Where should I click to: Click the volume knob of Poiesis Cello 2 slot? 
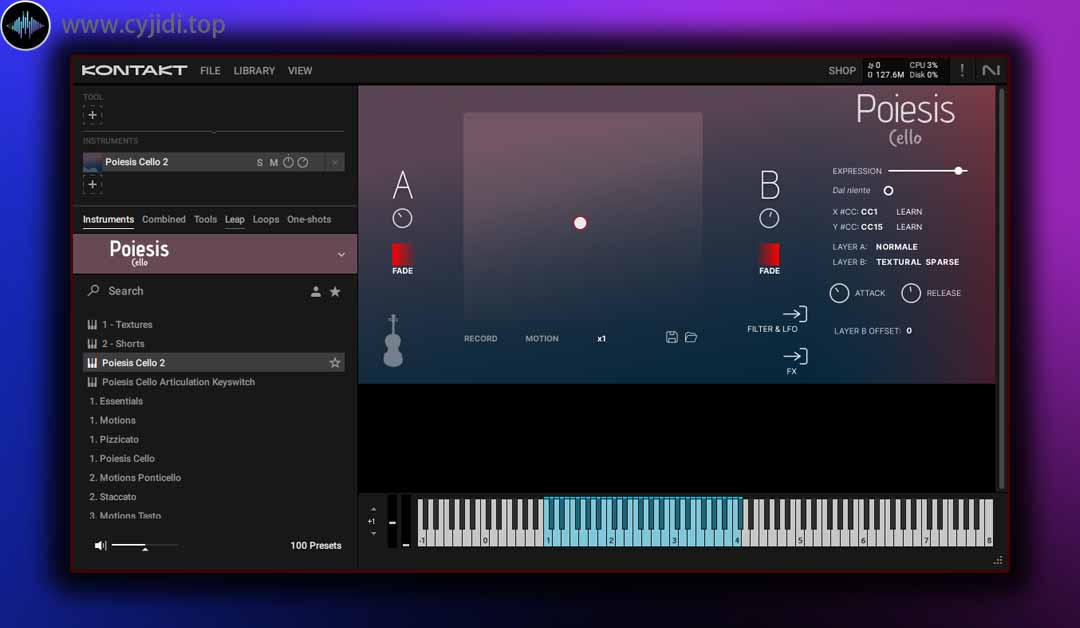(288, 163)
